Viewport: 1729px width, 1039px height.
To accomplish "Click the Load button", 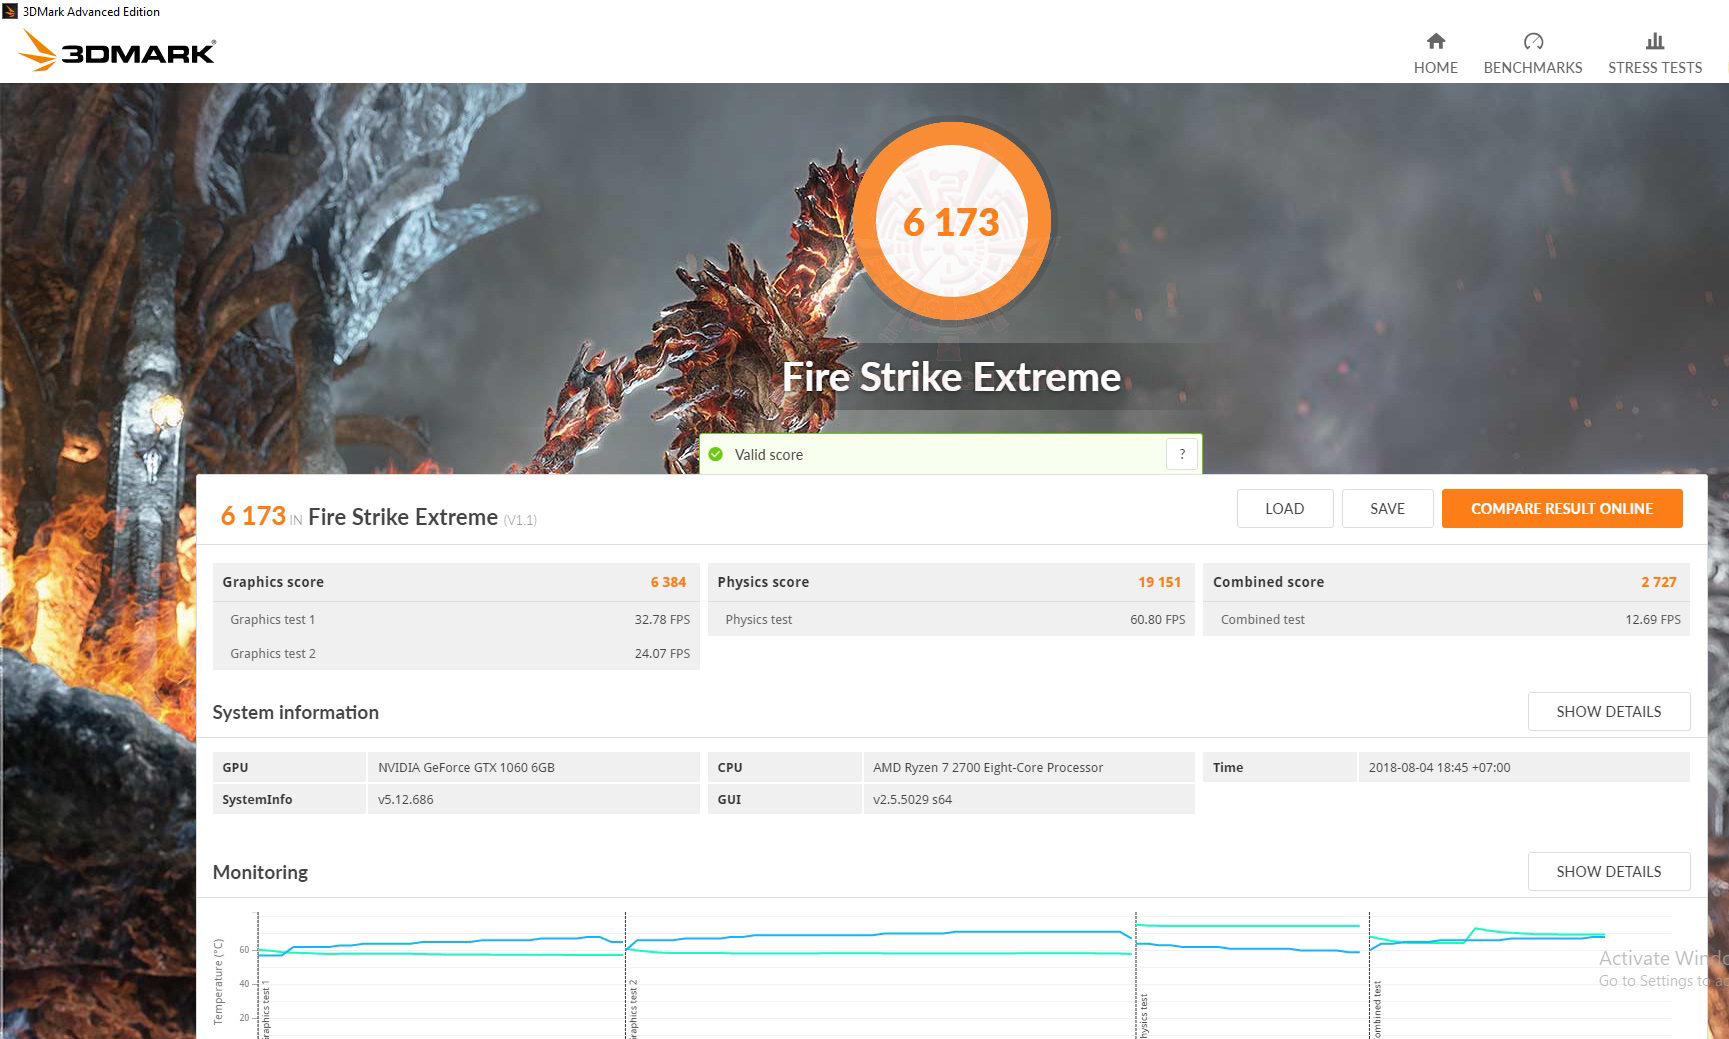I will click(1284, 508).
